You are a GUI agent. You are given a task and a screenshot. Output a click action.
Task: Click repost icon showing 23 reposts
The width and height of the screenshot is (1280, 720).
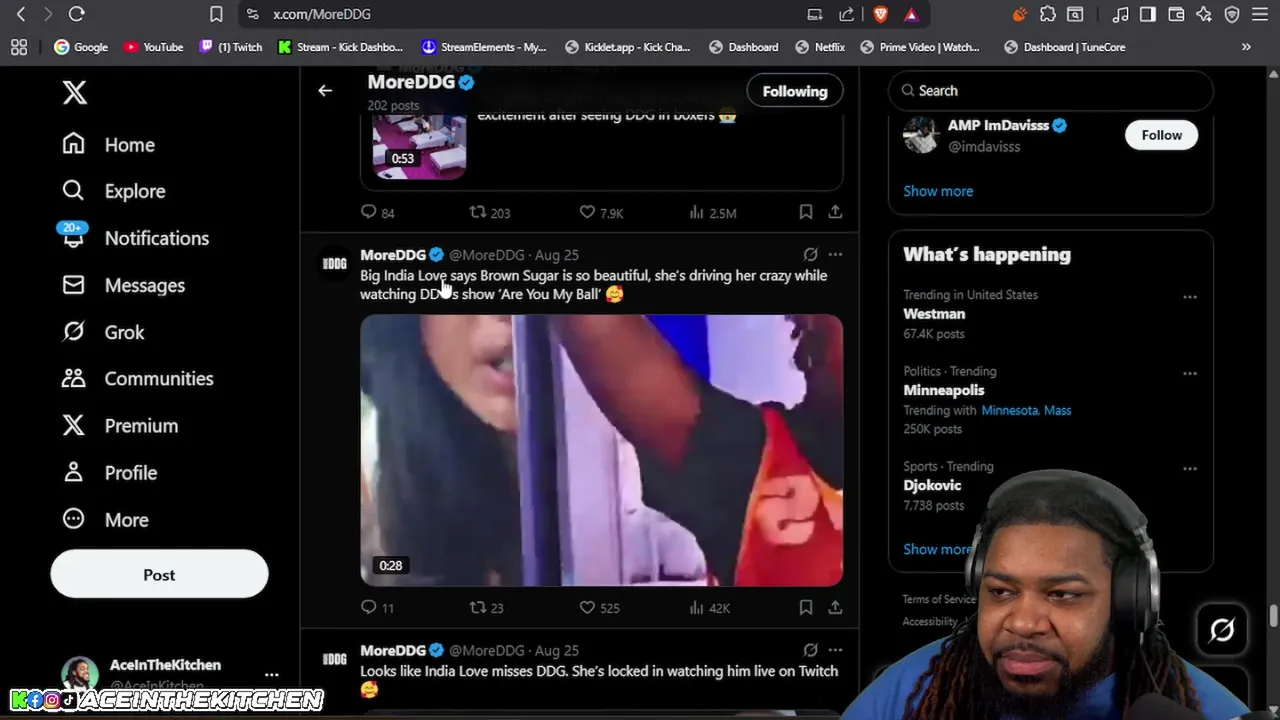(x=478, y=607)
